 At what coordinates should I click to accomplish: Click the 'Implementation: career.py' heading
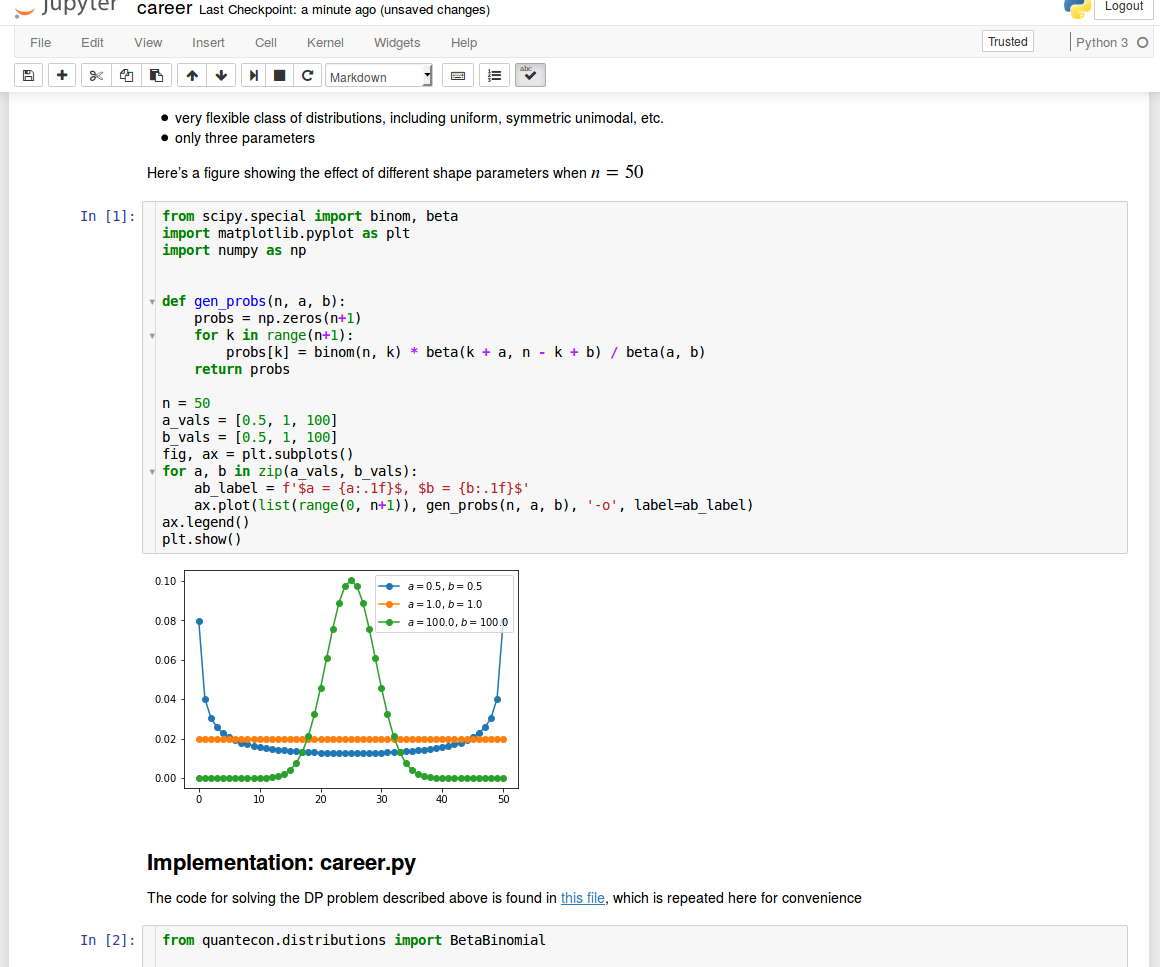click(281, 863)
